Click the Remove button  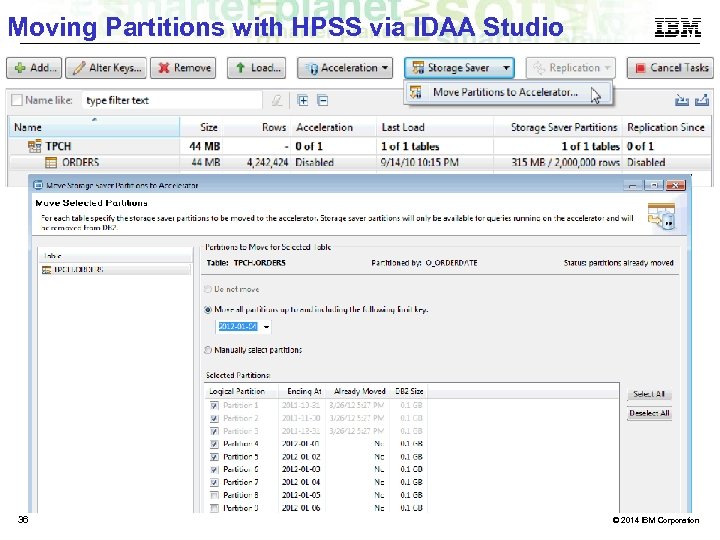(183, 68)
